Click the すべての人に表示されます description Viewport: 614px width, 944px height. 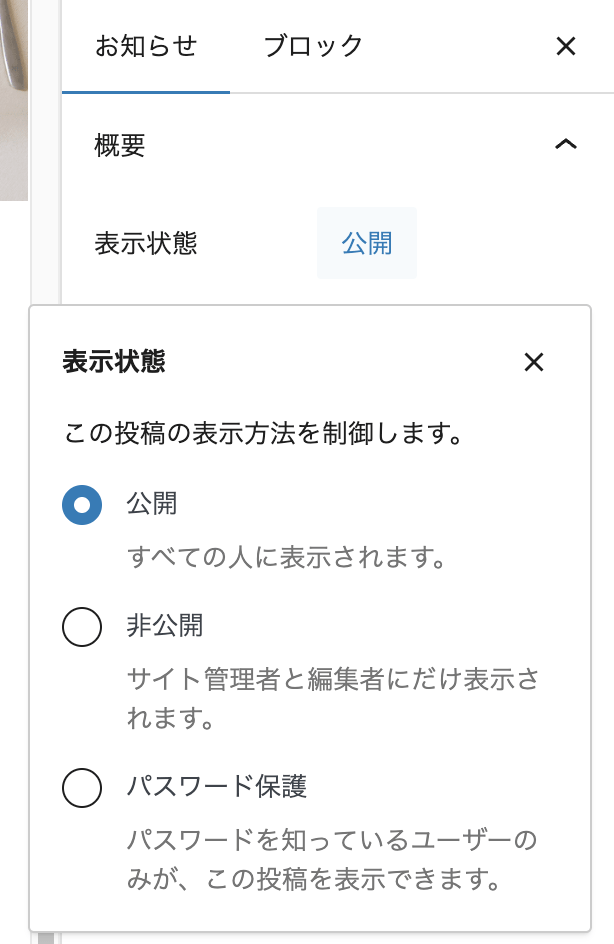287,557
